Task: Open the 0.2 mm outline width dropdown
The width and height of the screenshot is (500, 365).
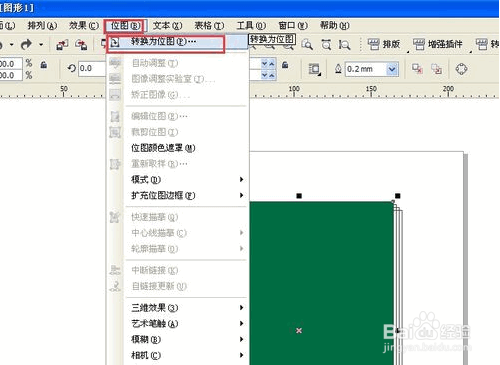Action: [x=392, y=69]
